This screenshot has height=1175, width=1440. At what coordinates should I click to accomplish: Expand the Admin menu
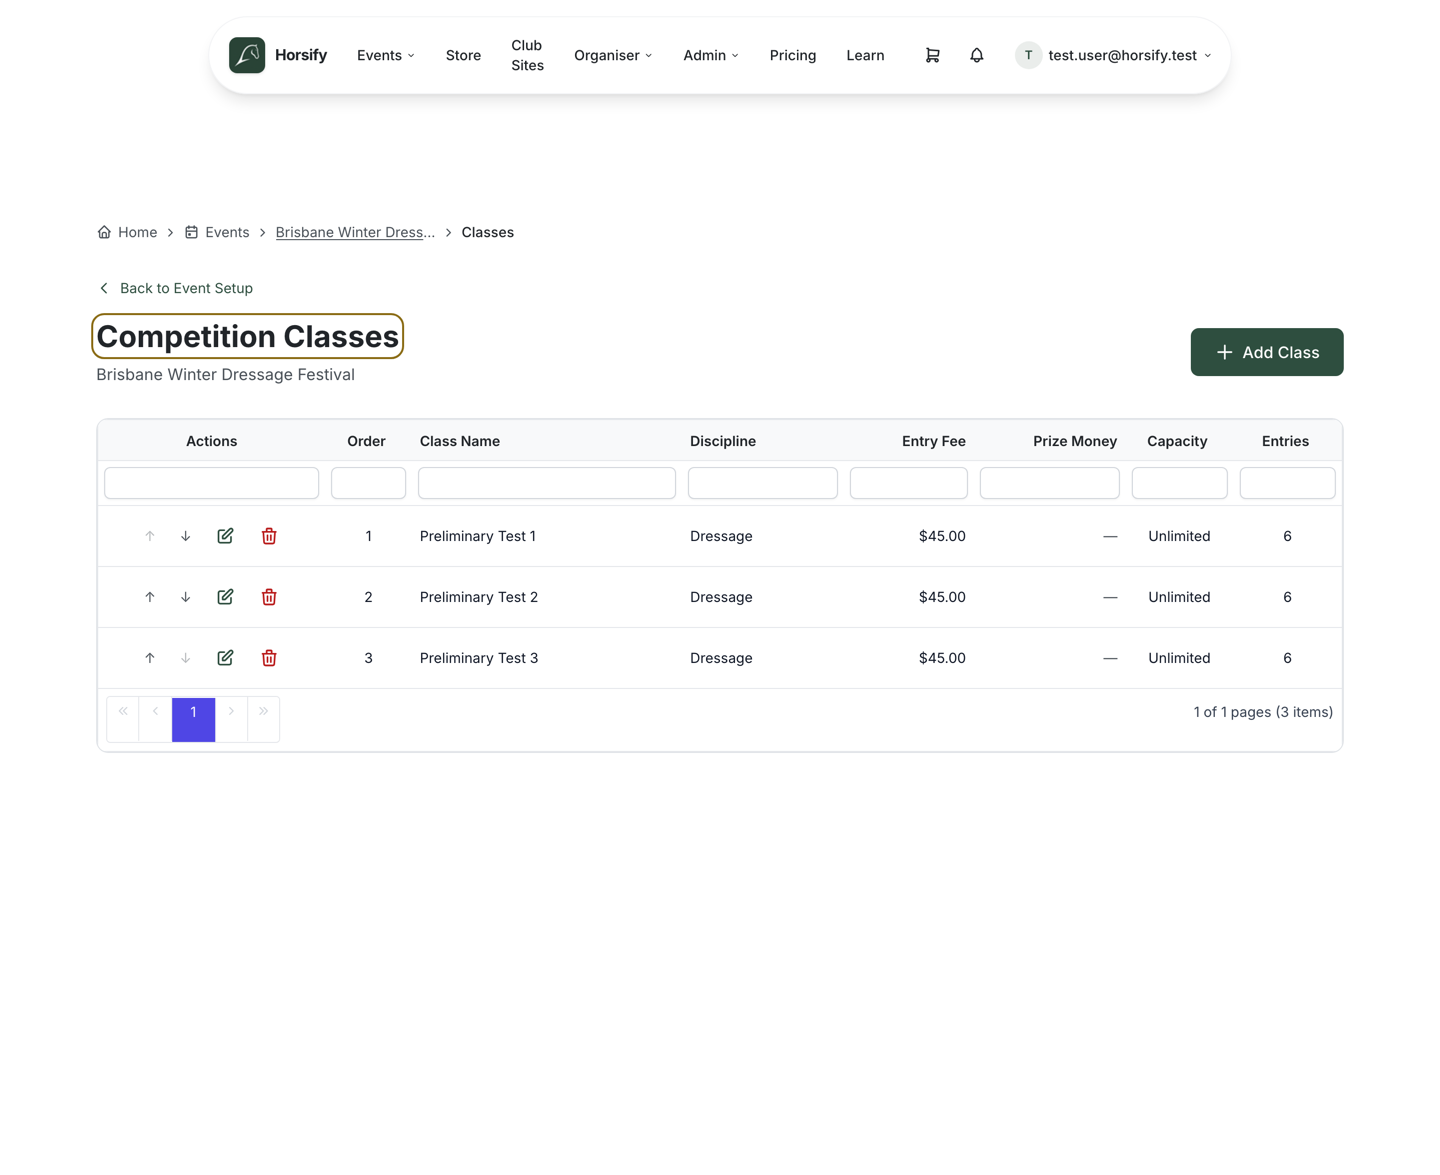711,55
